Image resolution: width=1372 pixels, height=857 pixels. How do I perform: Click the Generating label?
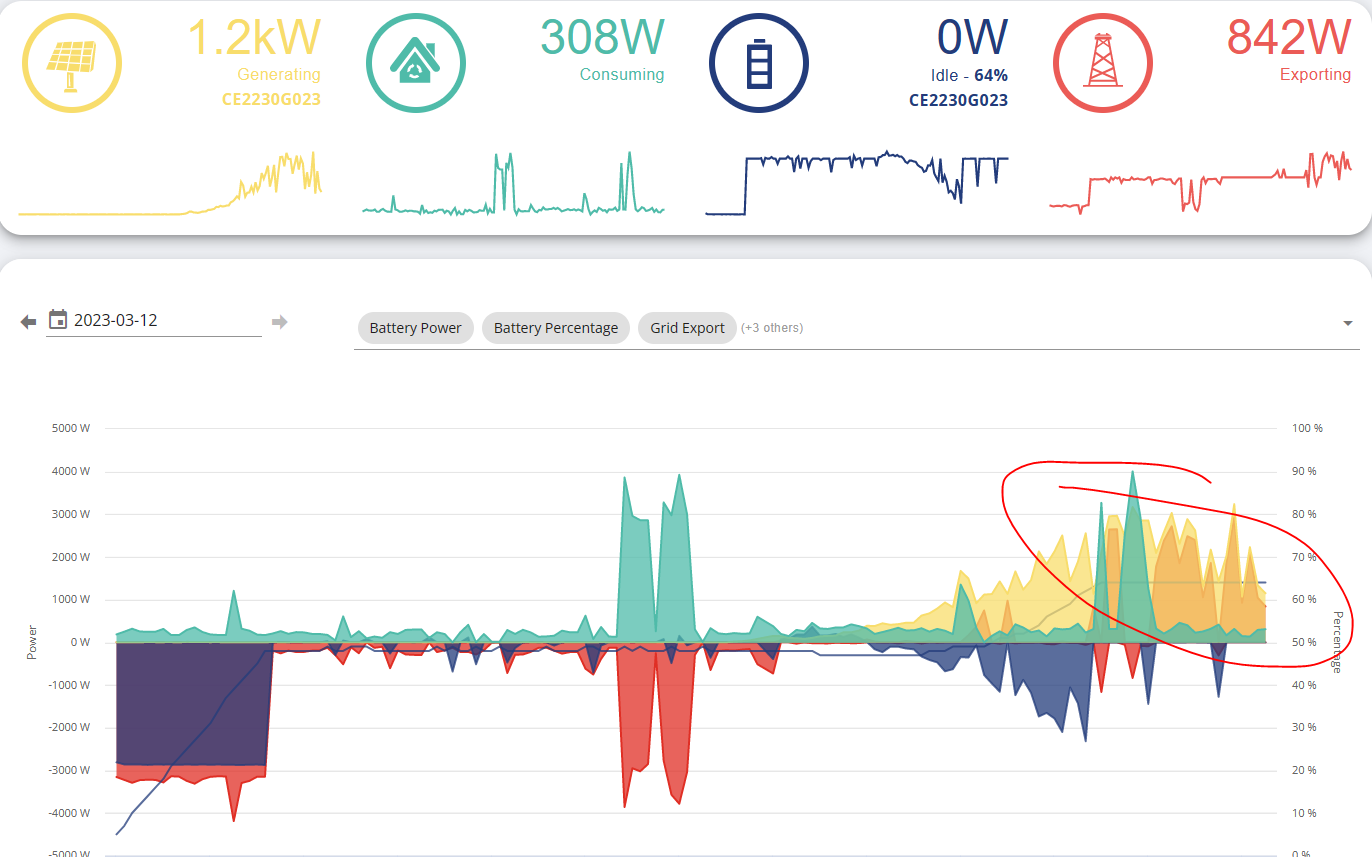279,74
